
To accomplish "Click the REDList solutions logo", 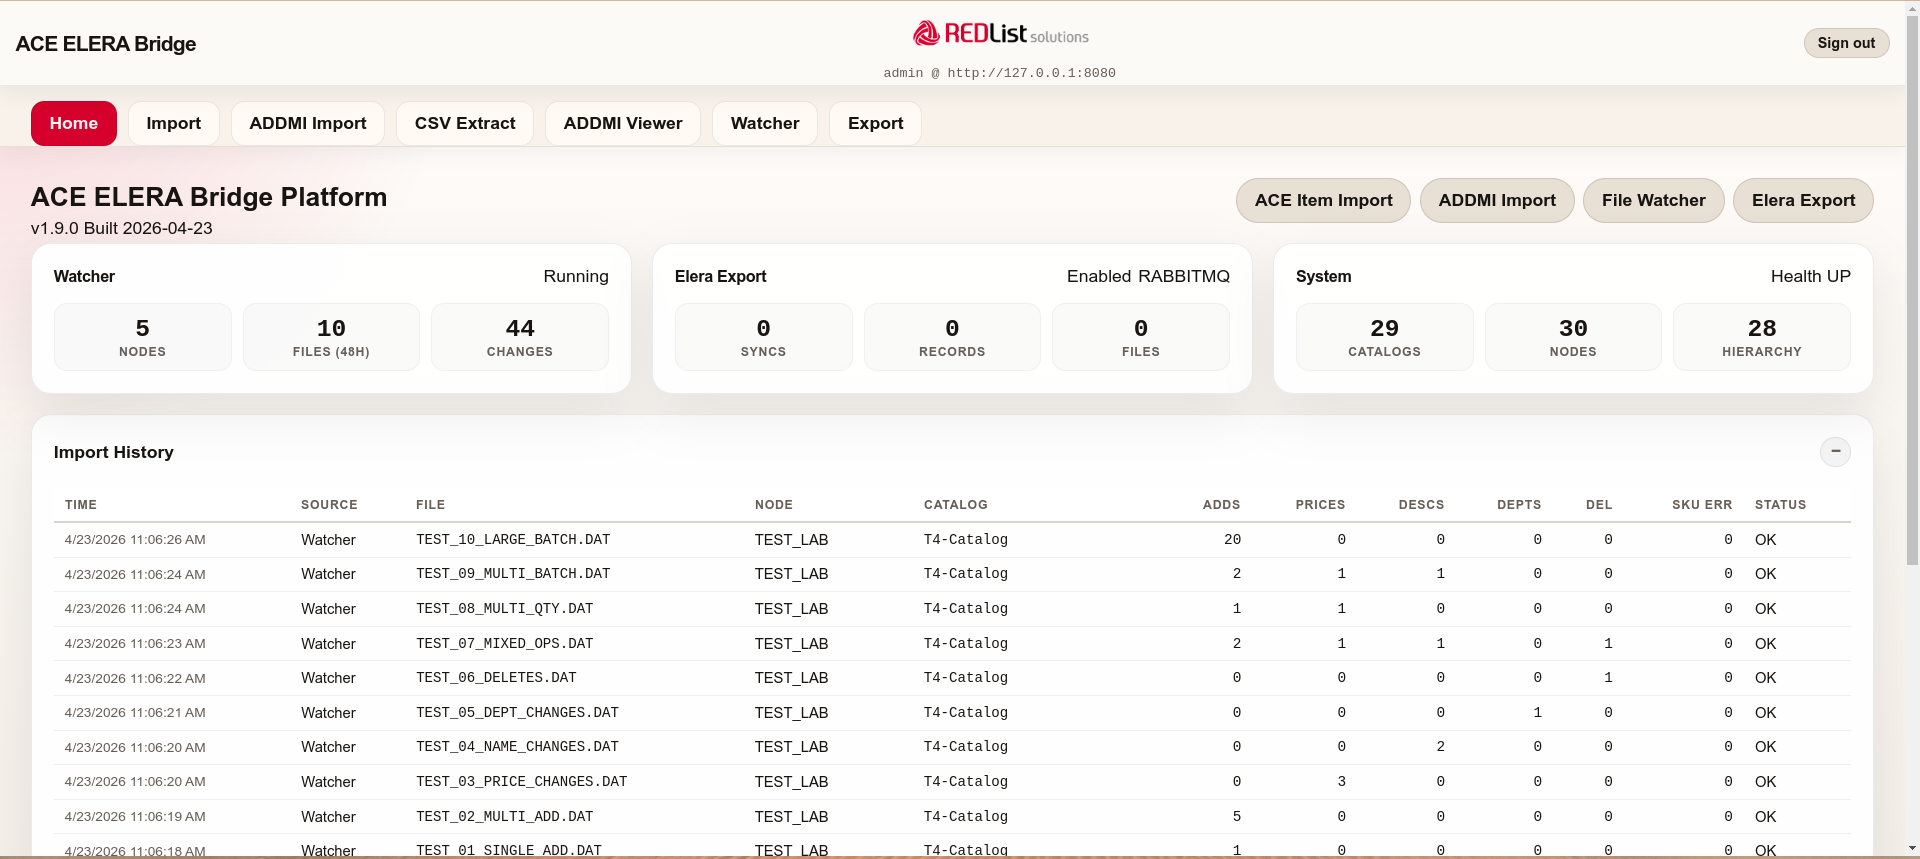I will [x=1000, y=34].
